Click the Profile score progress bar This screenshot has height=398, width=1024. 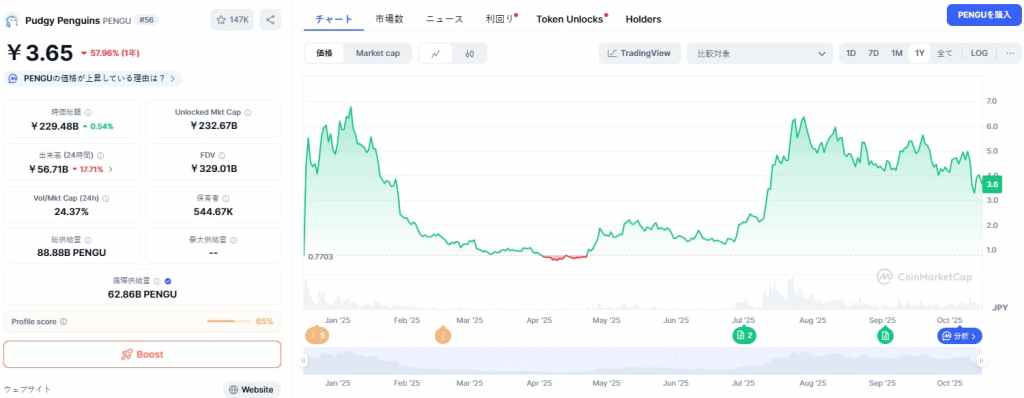point(229,322)
